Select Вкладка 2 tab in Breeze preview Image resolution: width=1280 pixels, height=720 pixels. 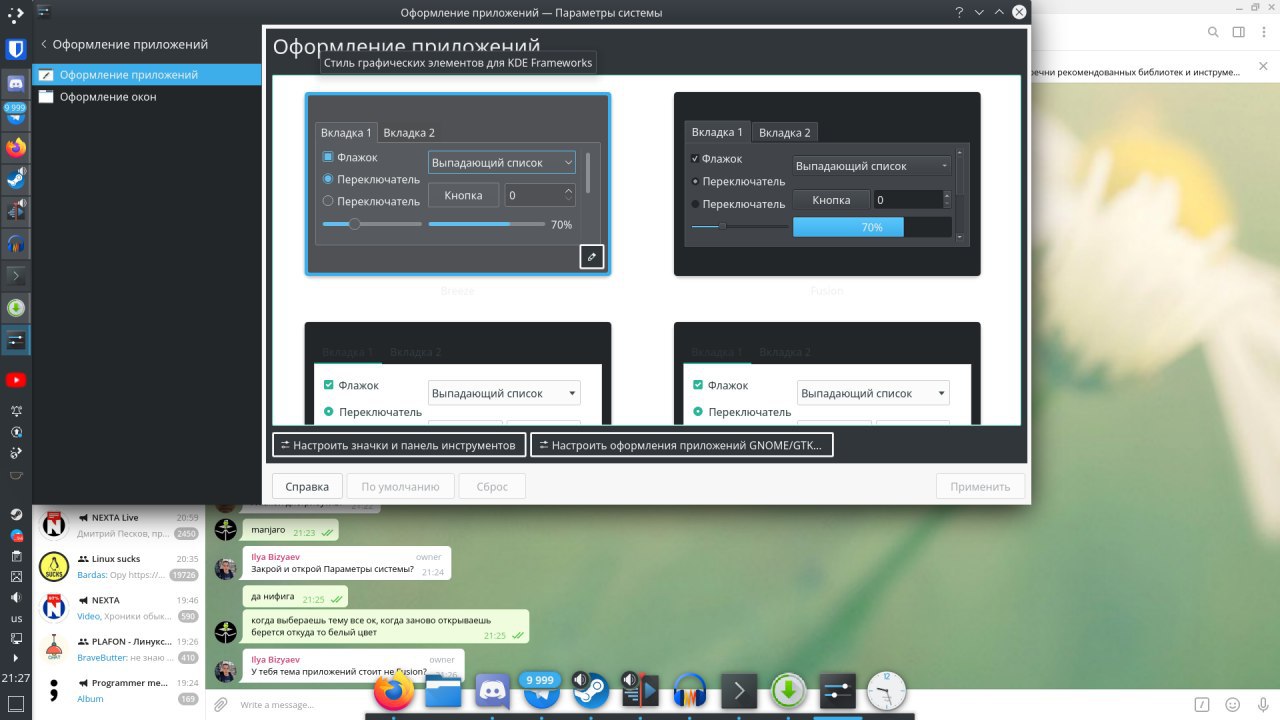tap(409, 133)
